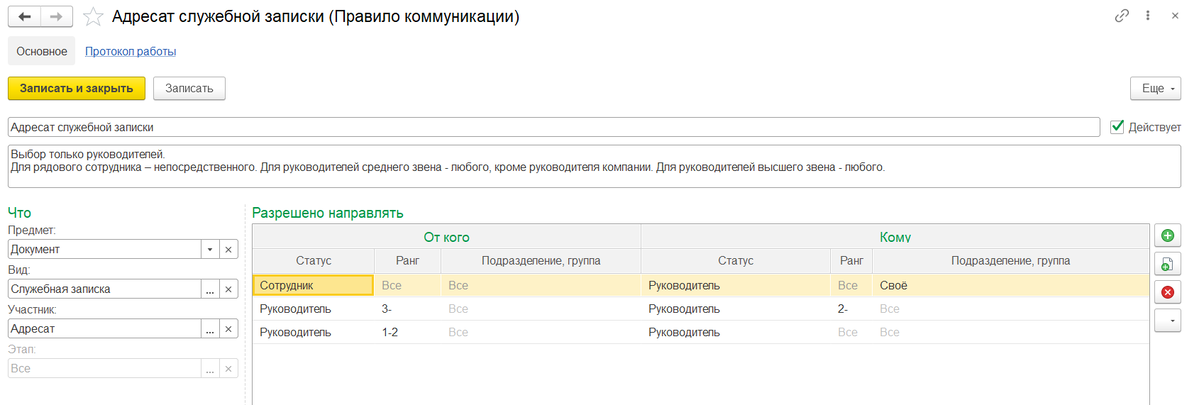This screenshot has height=405, width=1199.
Task: Expand the Предмет dropdown list
Action: (x=210, y=250)
